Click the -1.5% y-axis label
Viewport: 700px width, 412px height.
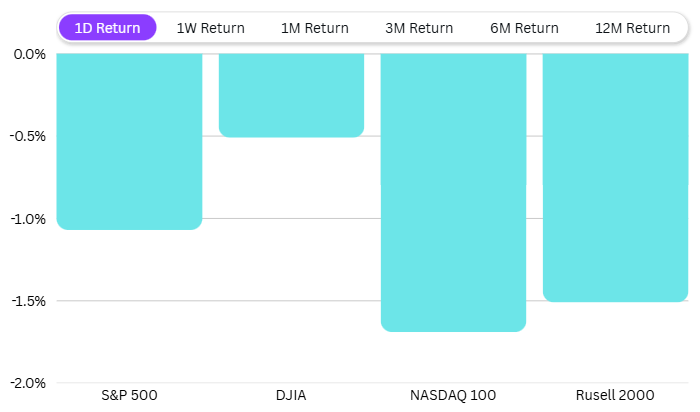[x=28, y=301]
